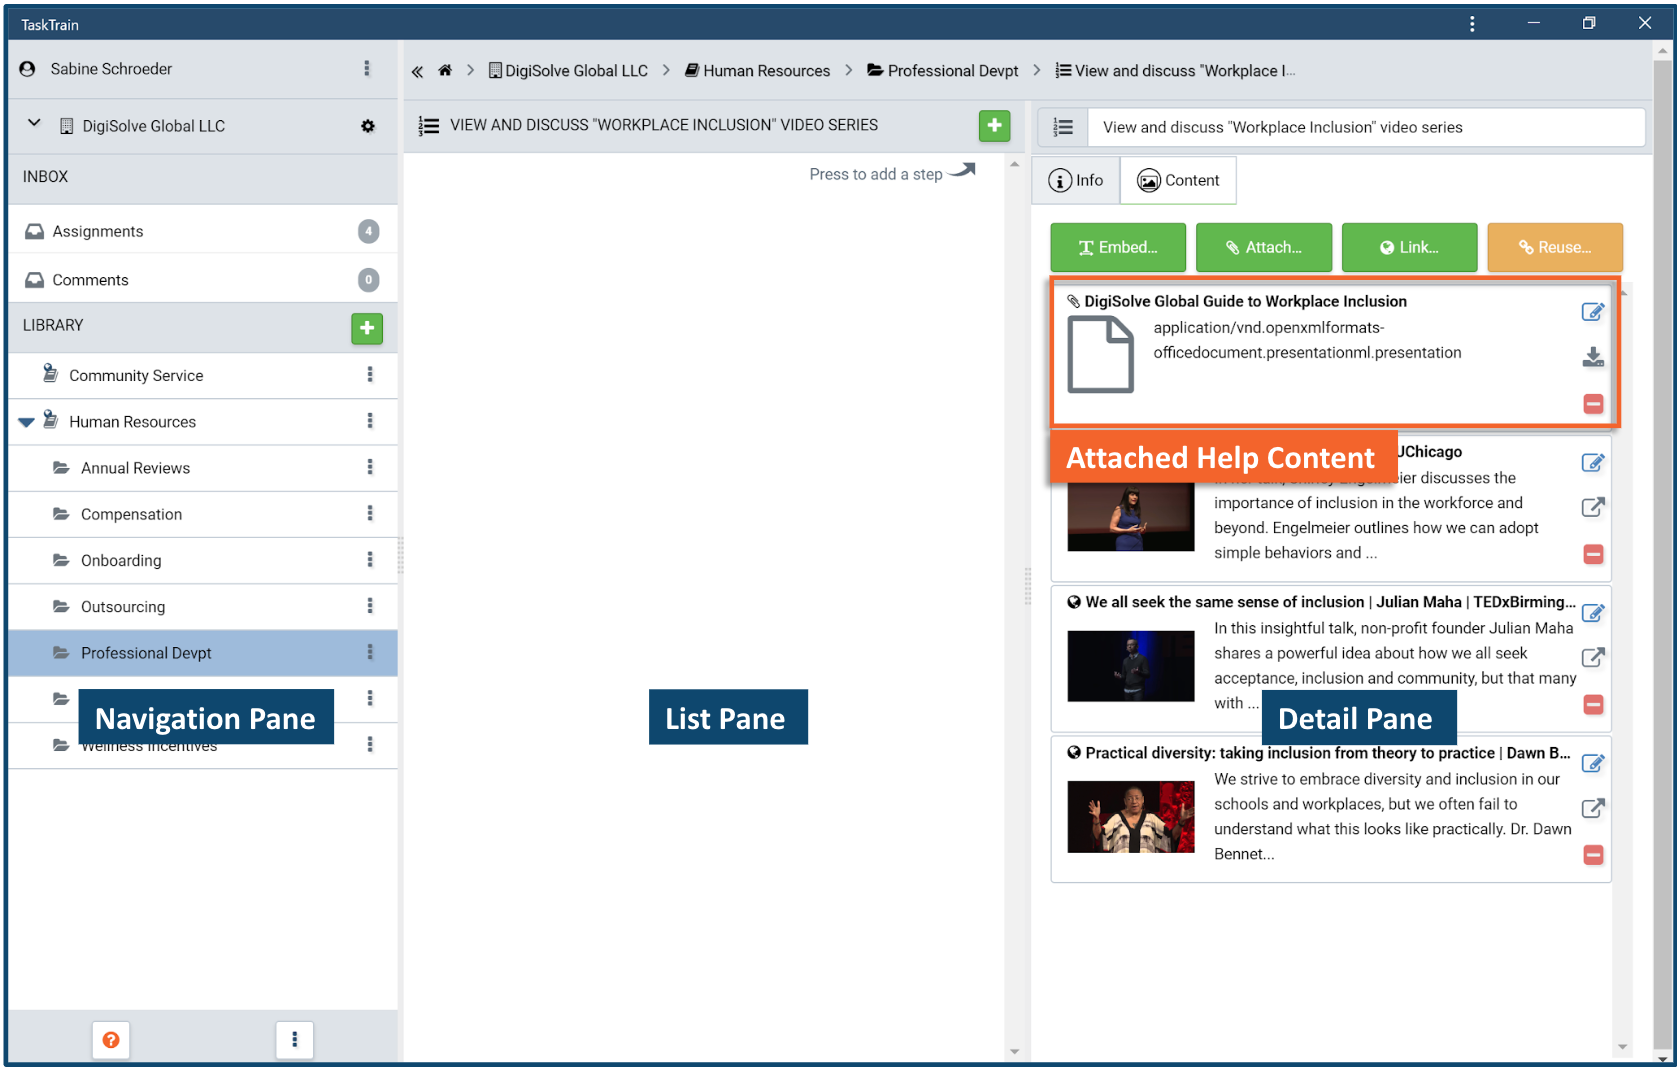1677x1068 pixels.
Task: Select the Annual Reviews folder
Action: pyautogui.click(x=135, y=468)
